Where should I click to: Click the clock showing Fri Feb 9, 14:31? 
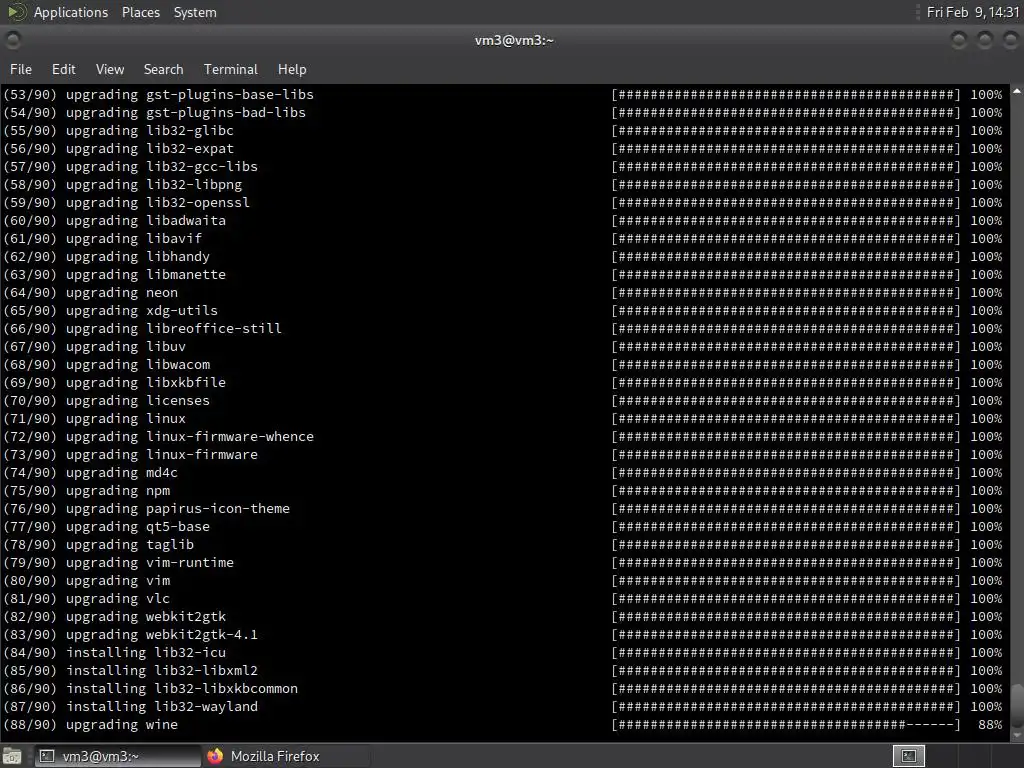[972, 12]
